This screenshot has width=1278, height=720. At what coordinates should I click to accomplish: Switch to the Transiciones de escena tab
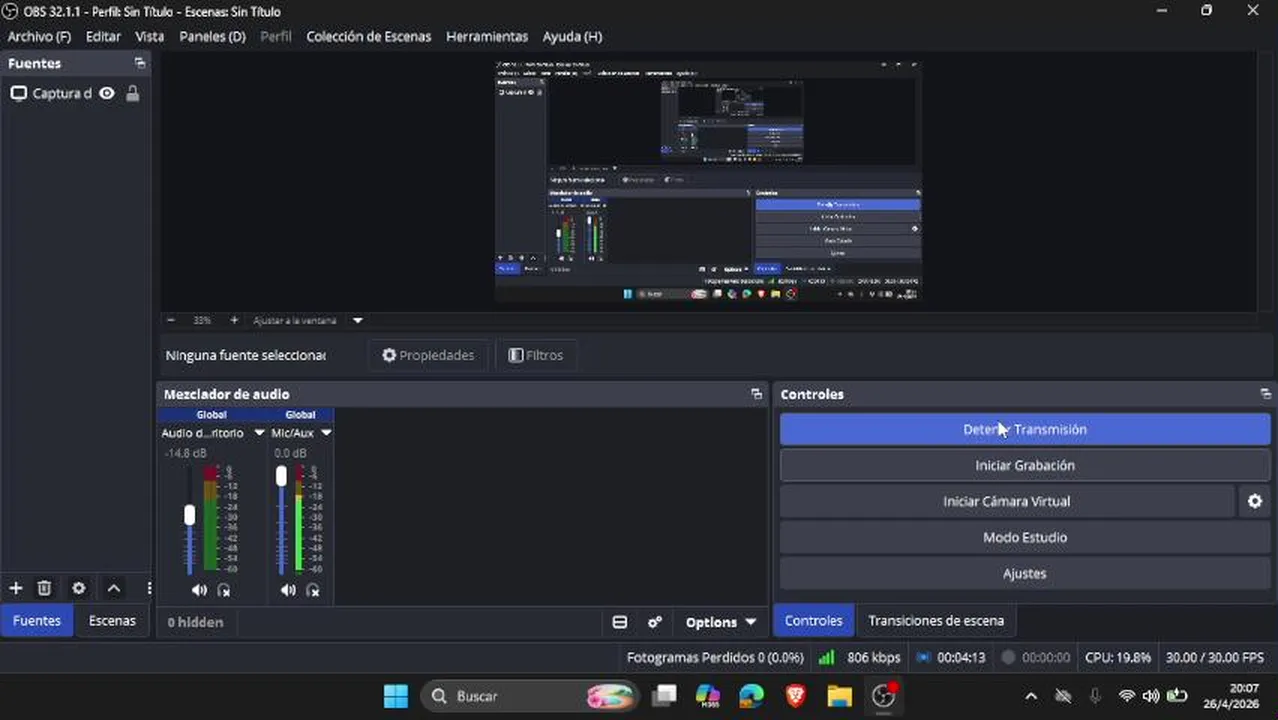coord(936,620)
